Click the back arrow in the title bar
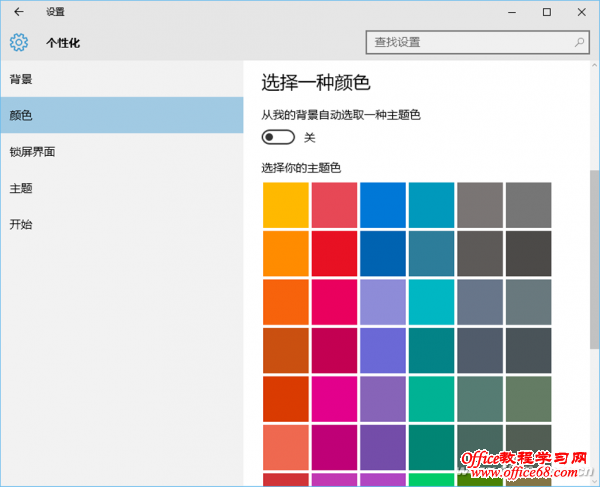600x487 pixels. coord(19,12)
